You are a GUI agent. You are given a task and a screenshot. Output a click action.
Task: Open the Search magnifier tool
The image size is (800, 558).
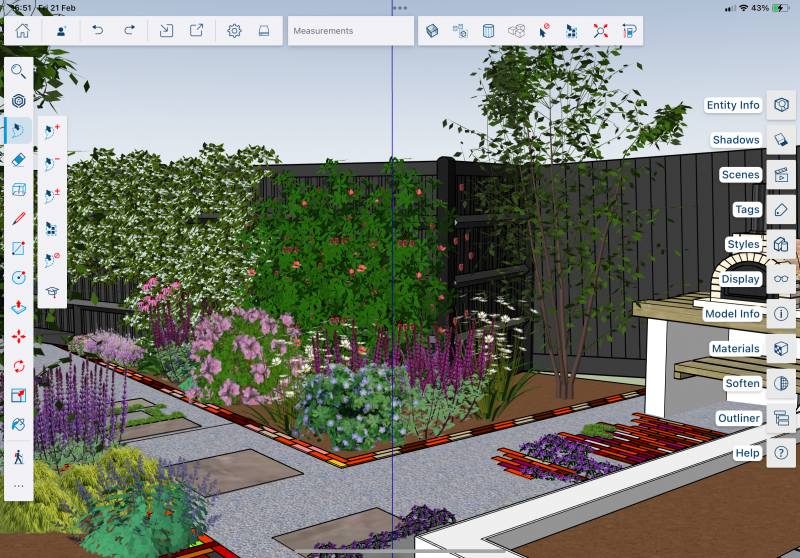pyautogui.click(x=18, y=71)
